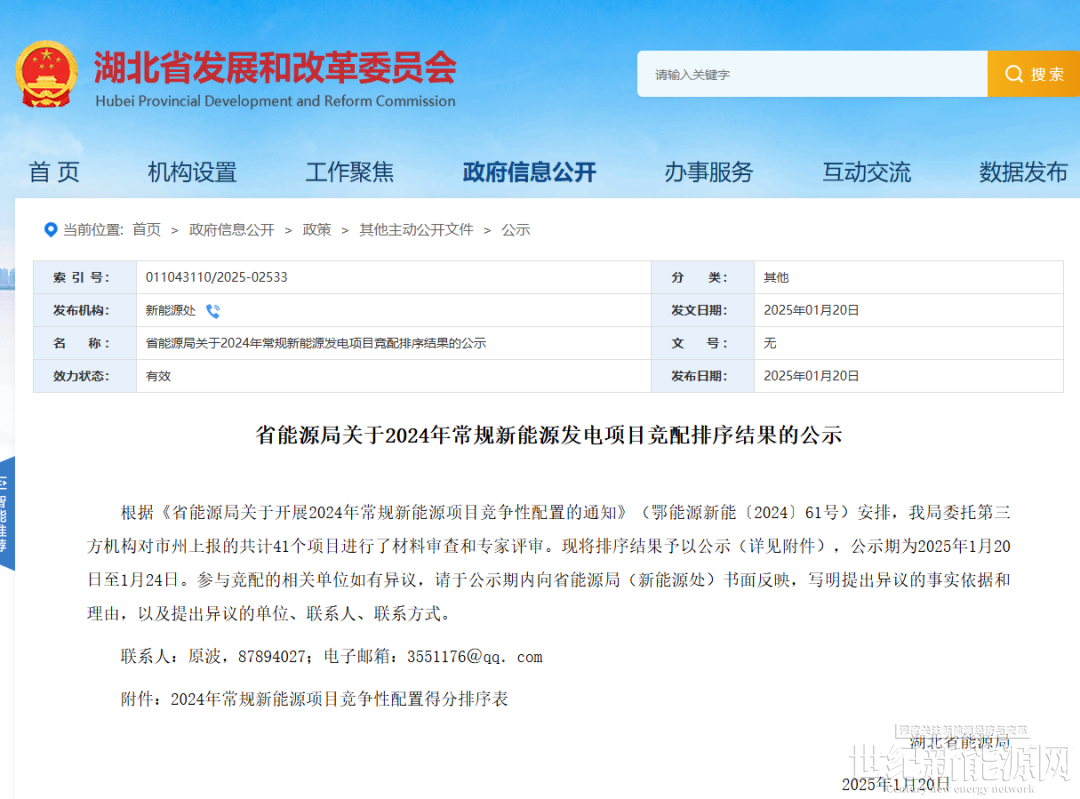Open the 其他主动公开文件 breadcrumb link
Viewport: 1080px width, 799px height.
click(416, 229)
